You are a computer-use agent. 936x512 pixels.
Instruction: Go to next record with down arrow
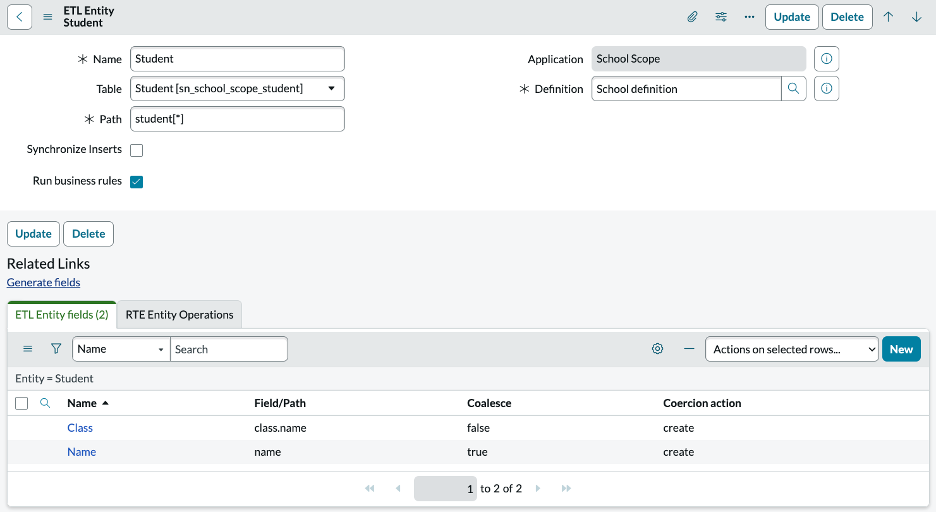click(x=916, y=17)
